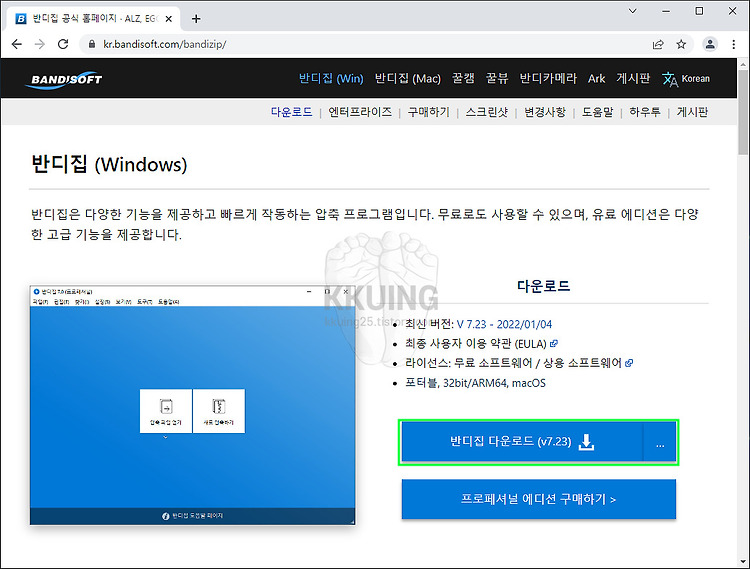Select 구매하기 submenu tab

click(x=429, y=112)
